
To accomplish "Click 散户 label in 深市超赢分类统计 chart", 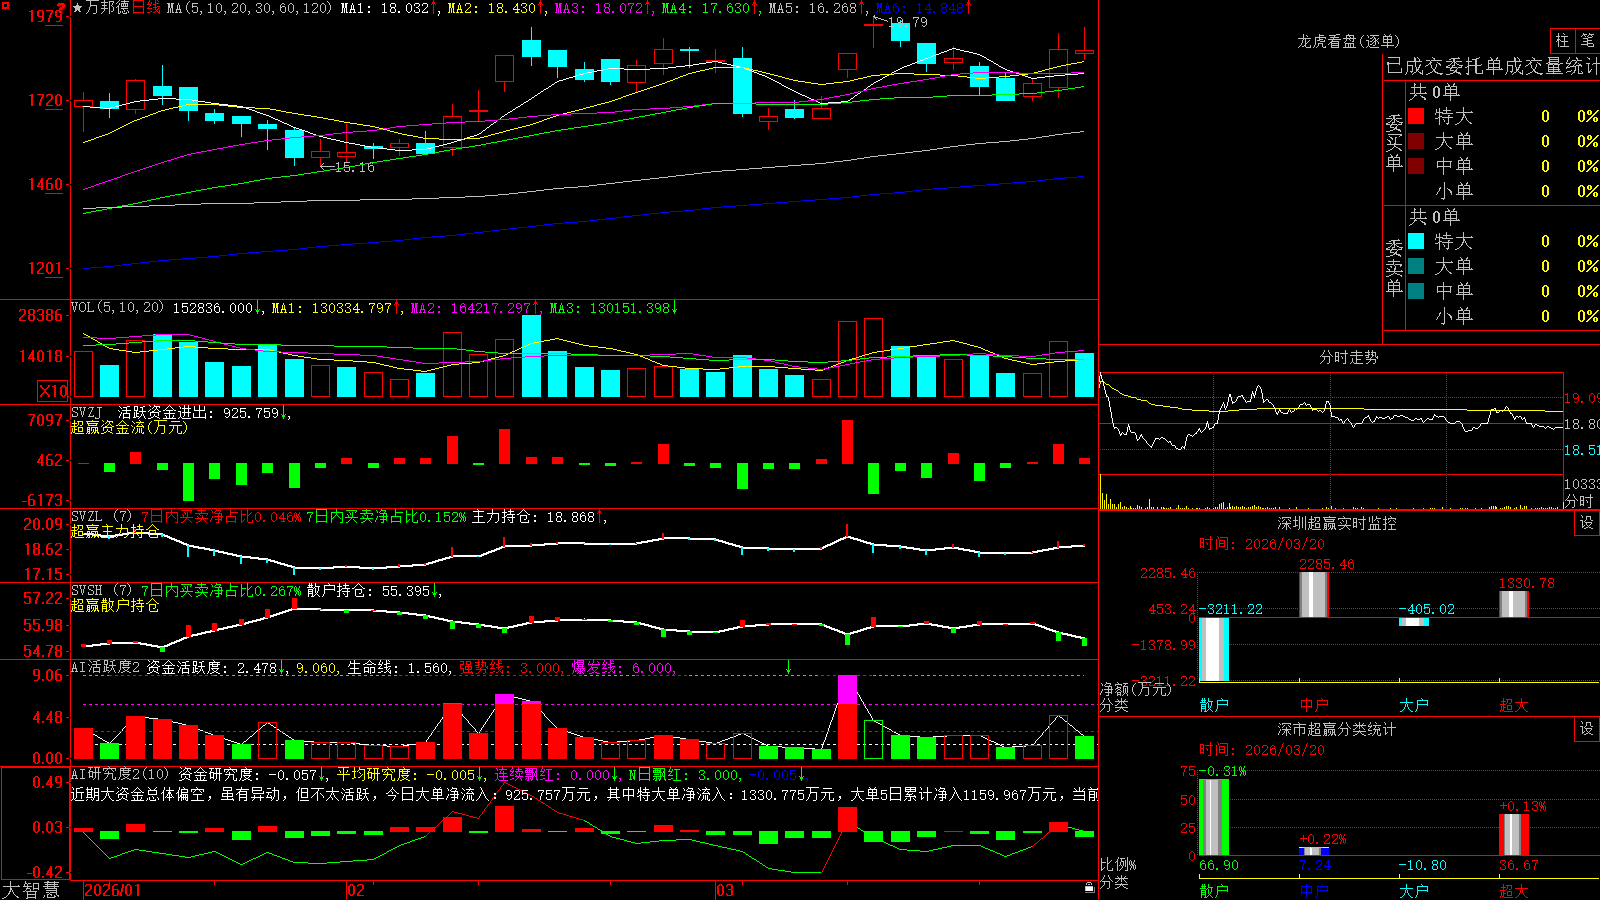I will pos(1214,891).
